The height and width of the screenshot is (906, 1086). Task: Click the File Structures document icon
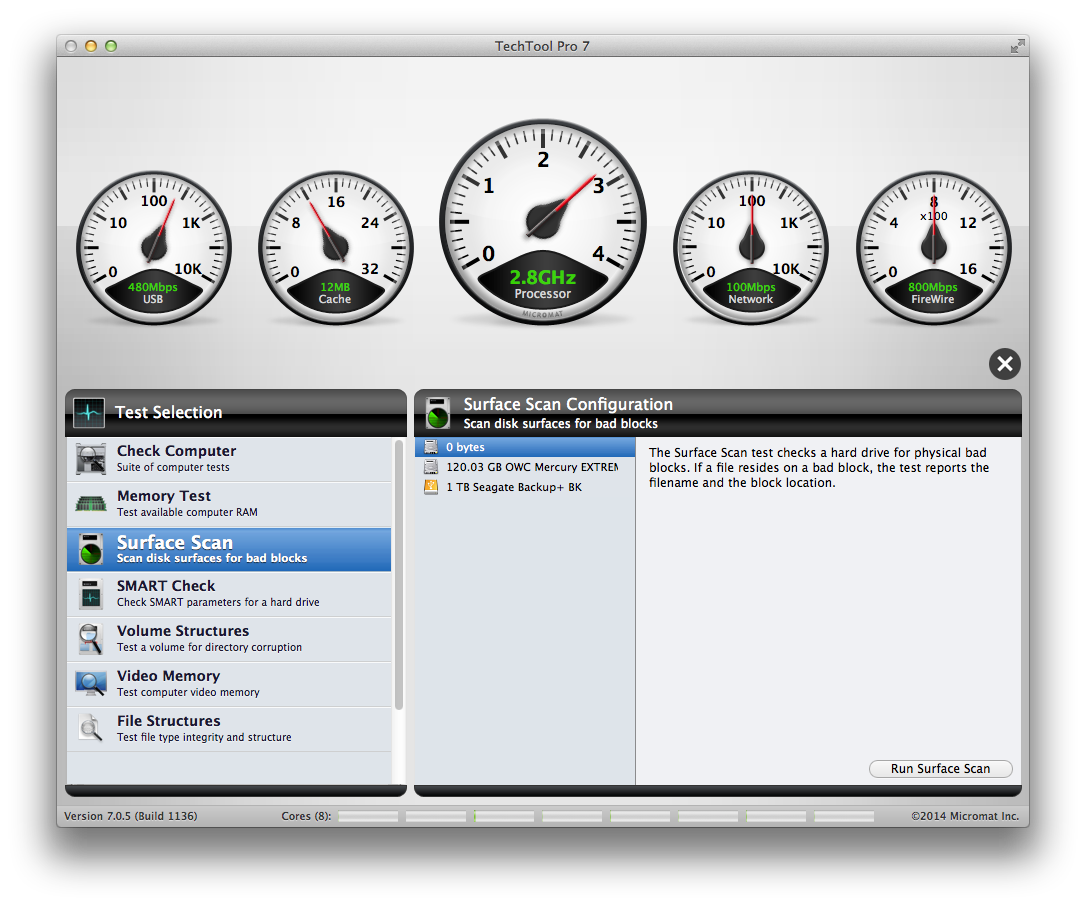(x=91, y=728)
